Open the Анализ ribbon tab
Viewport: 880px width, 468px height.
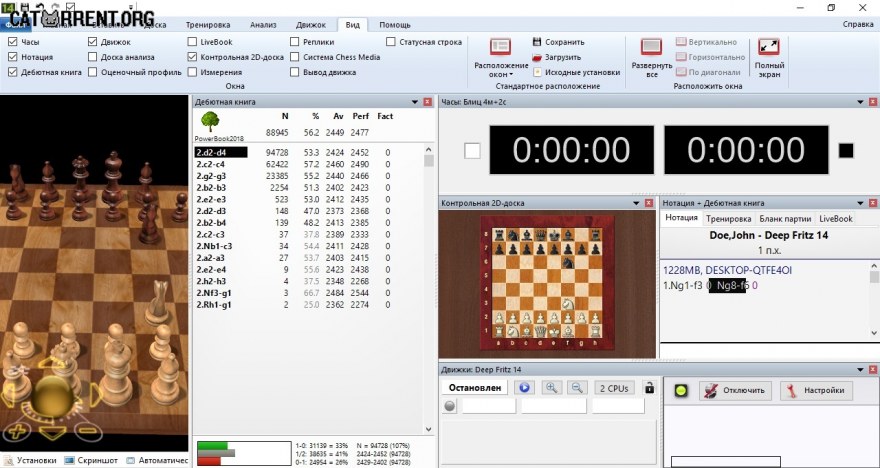click(x=263, y=25)
